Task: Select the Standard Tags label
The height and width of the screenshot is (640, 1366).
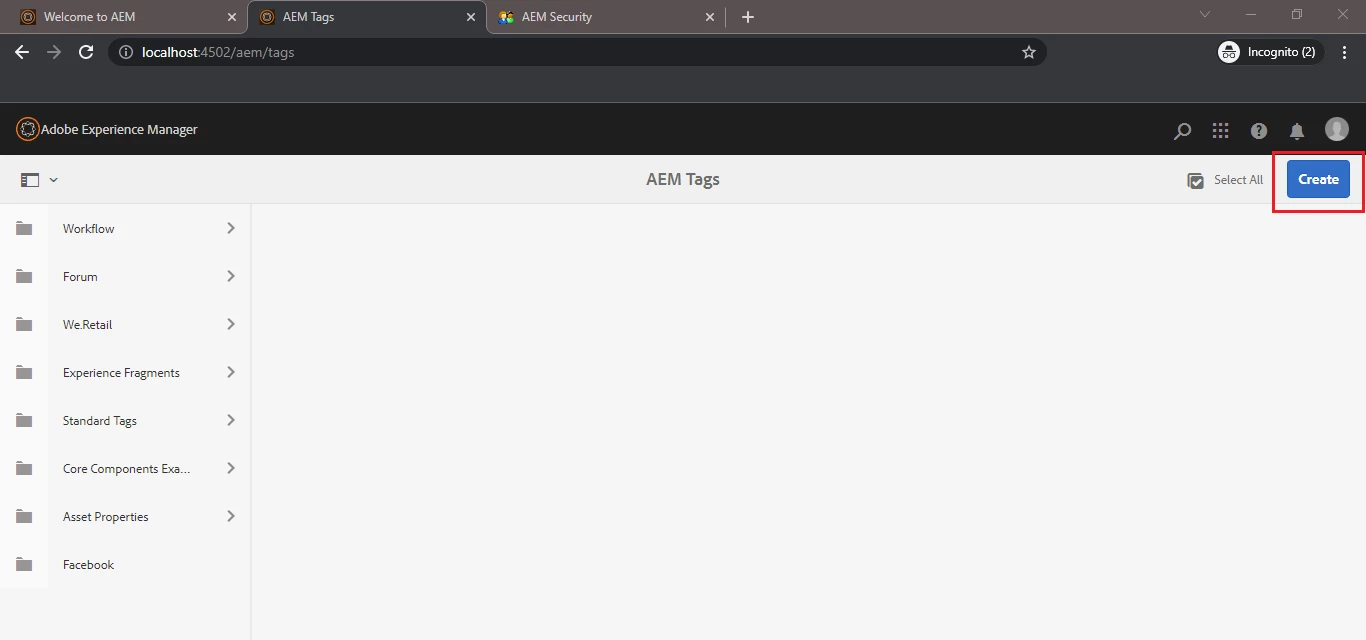Action: pos(100,420)
